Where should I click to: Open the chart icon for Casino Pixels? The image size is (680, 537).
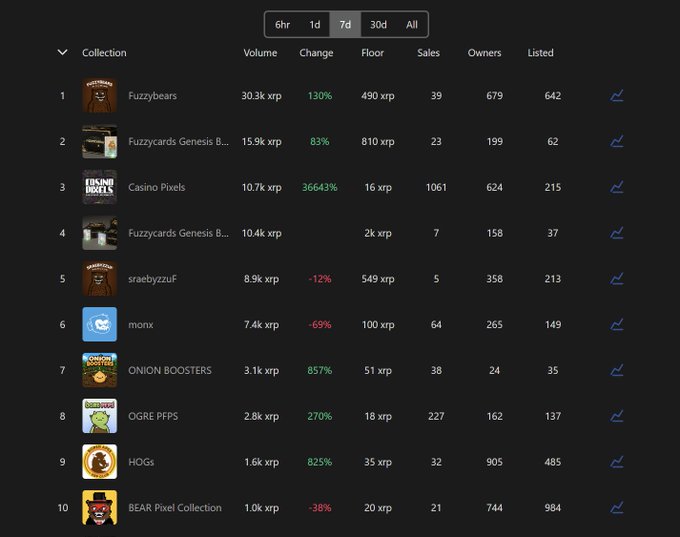[617, 187]
